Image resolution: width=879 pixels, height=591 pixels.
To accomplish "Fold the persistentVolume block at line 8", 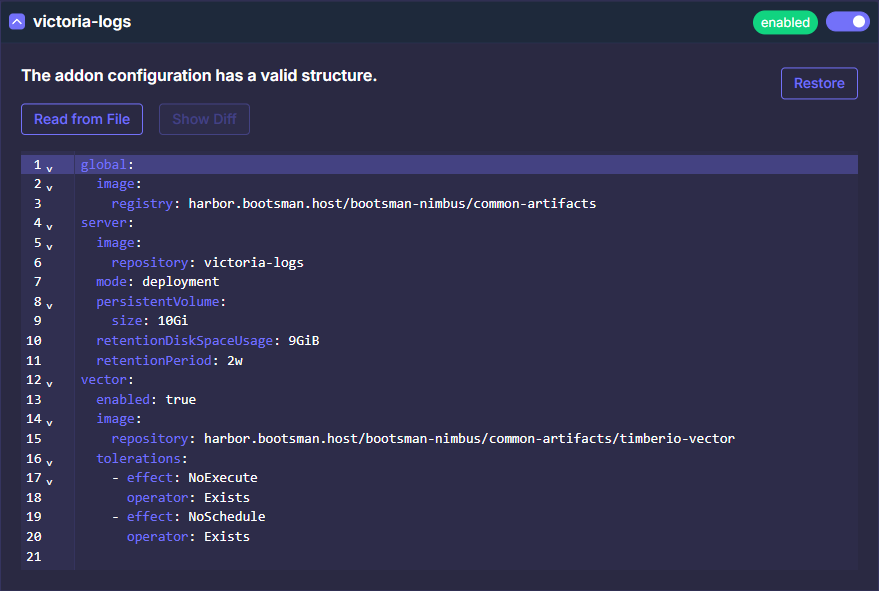I will coord(49,304).
